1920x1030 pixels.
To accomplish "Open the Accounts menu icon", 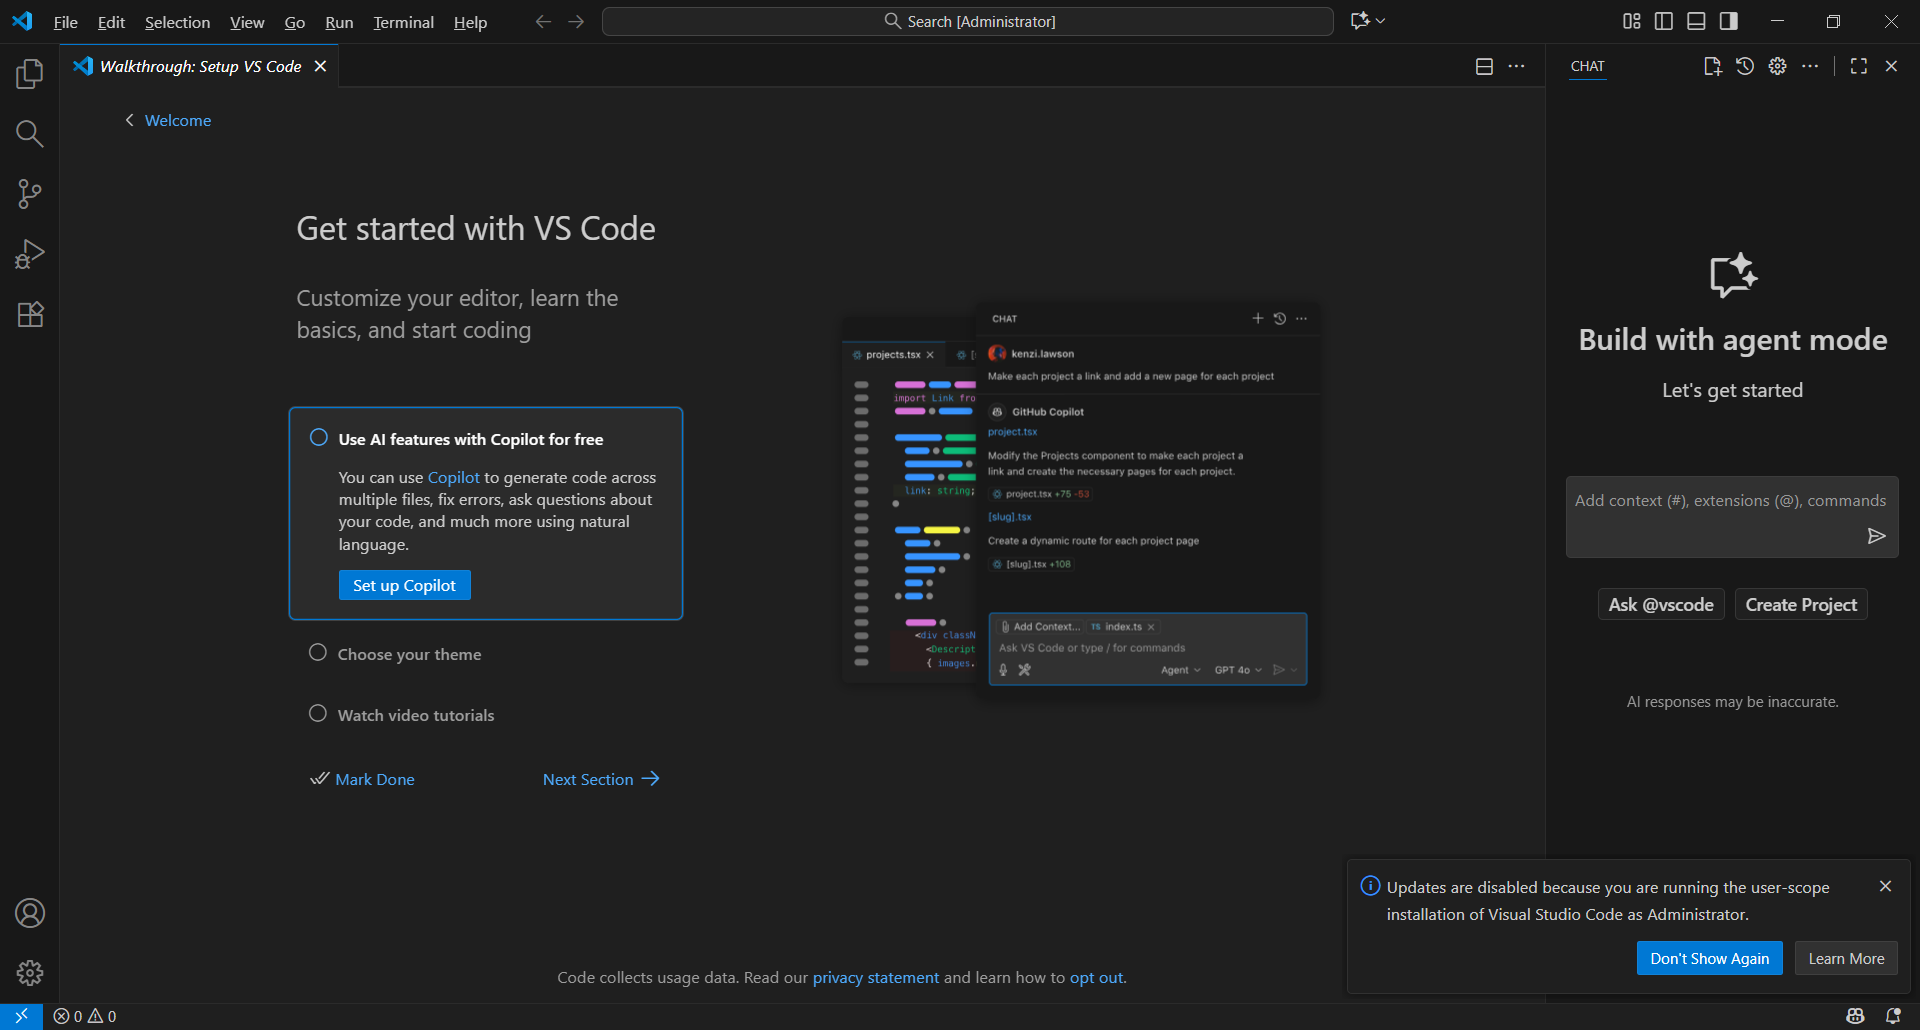I will pos(30,913).
